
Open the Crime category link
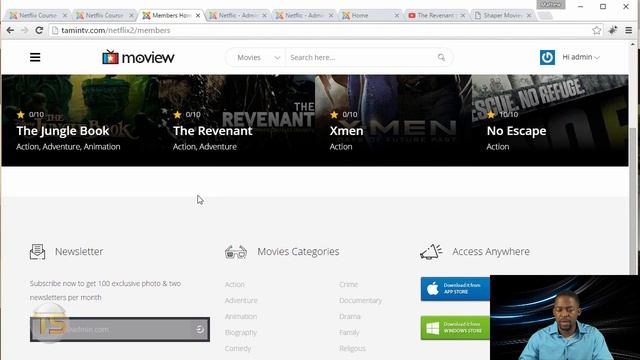[349, 284]
